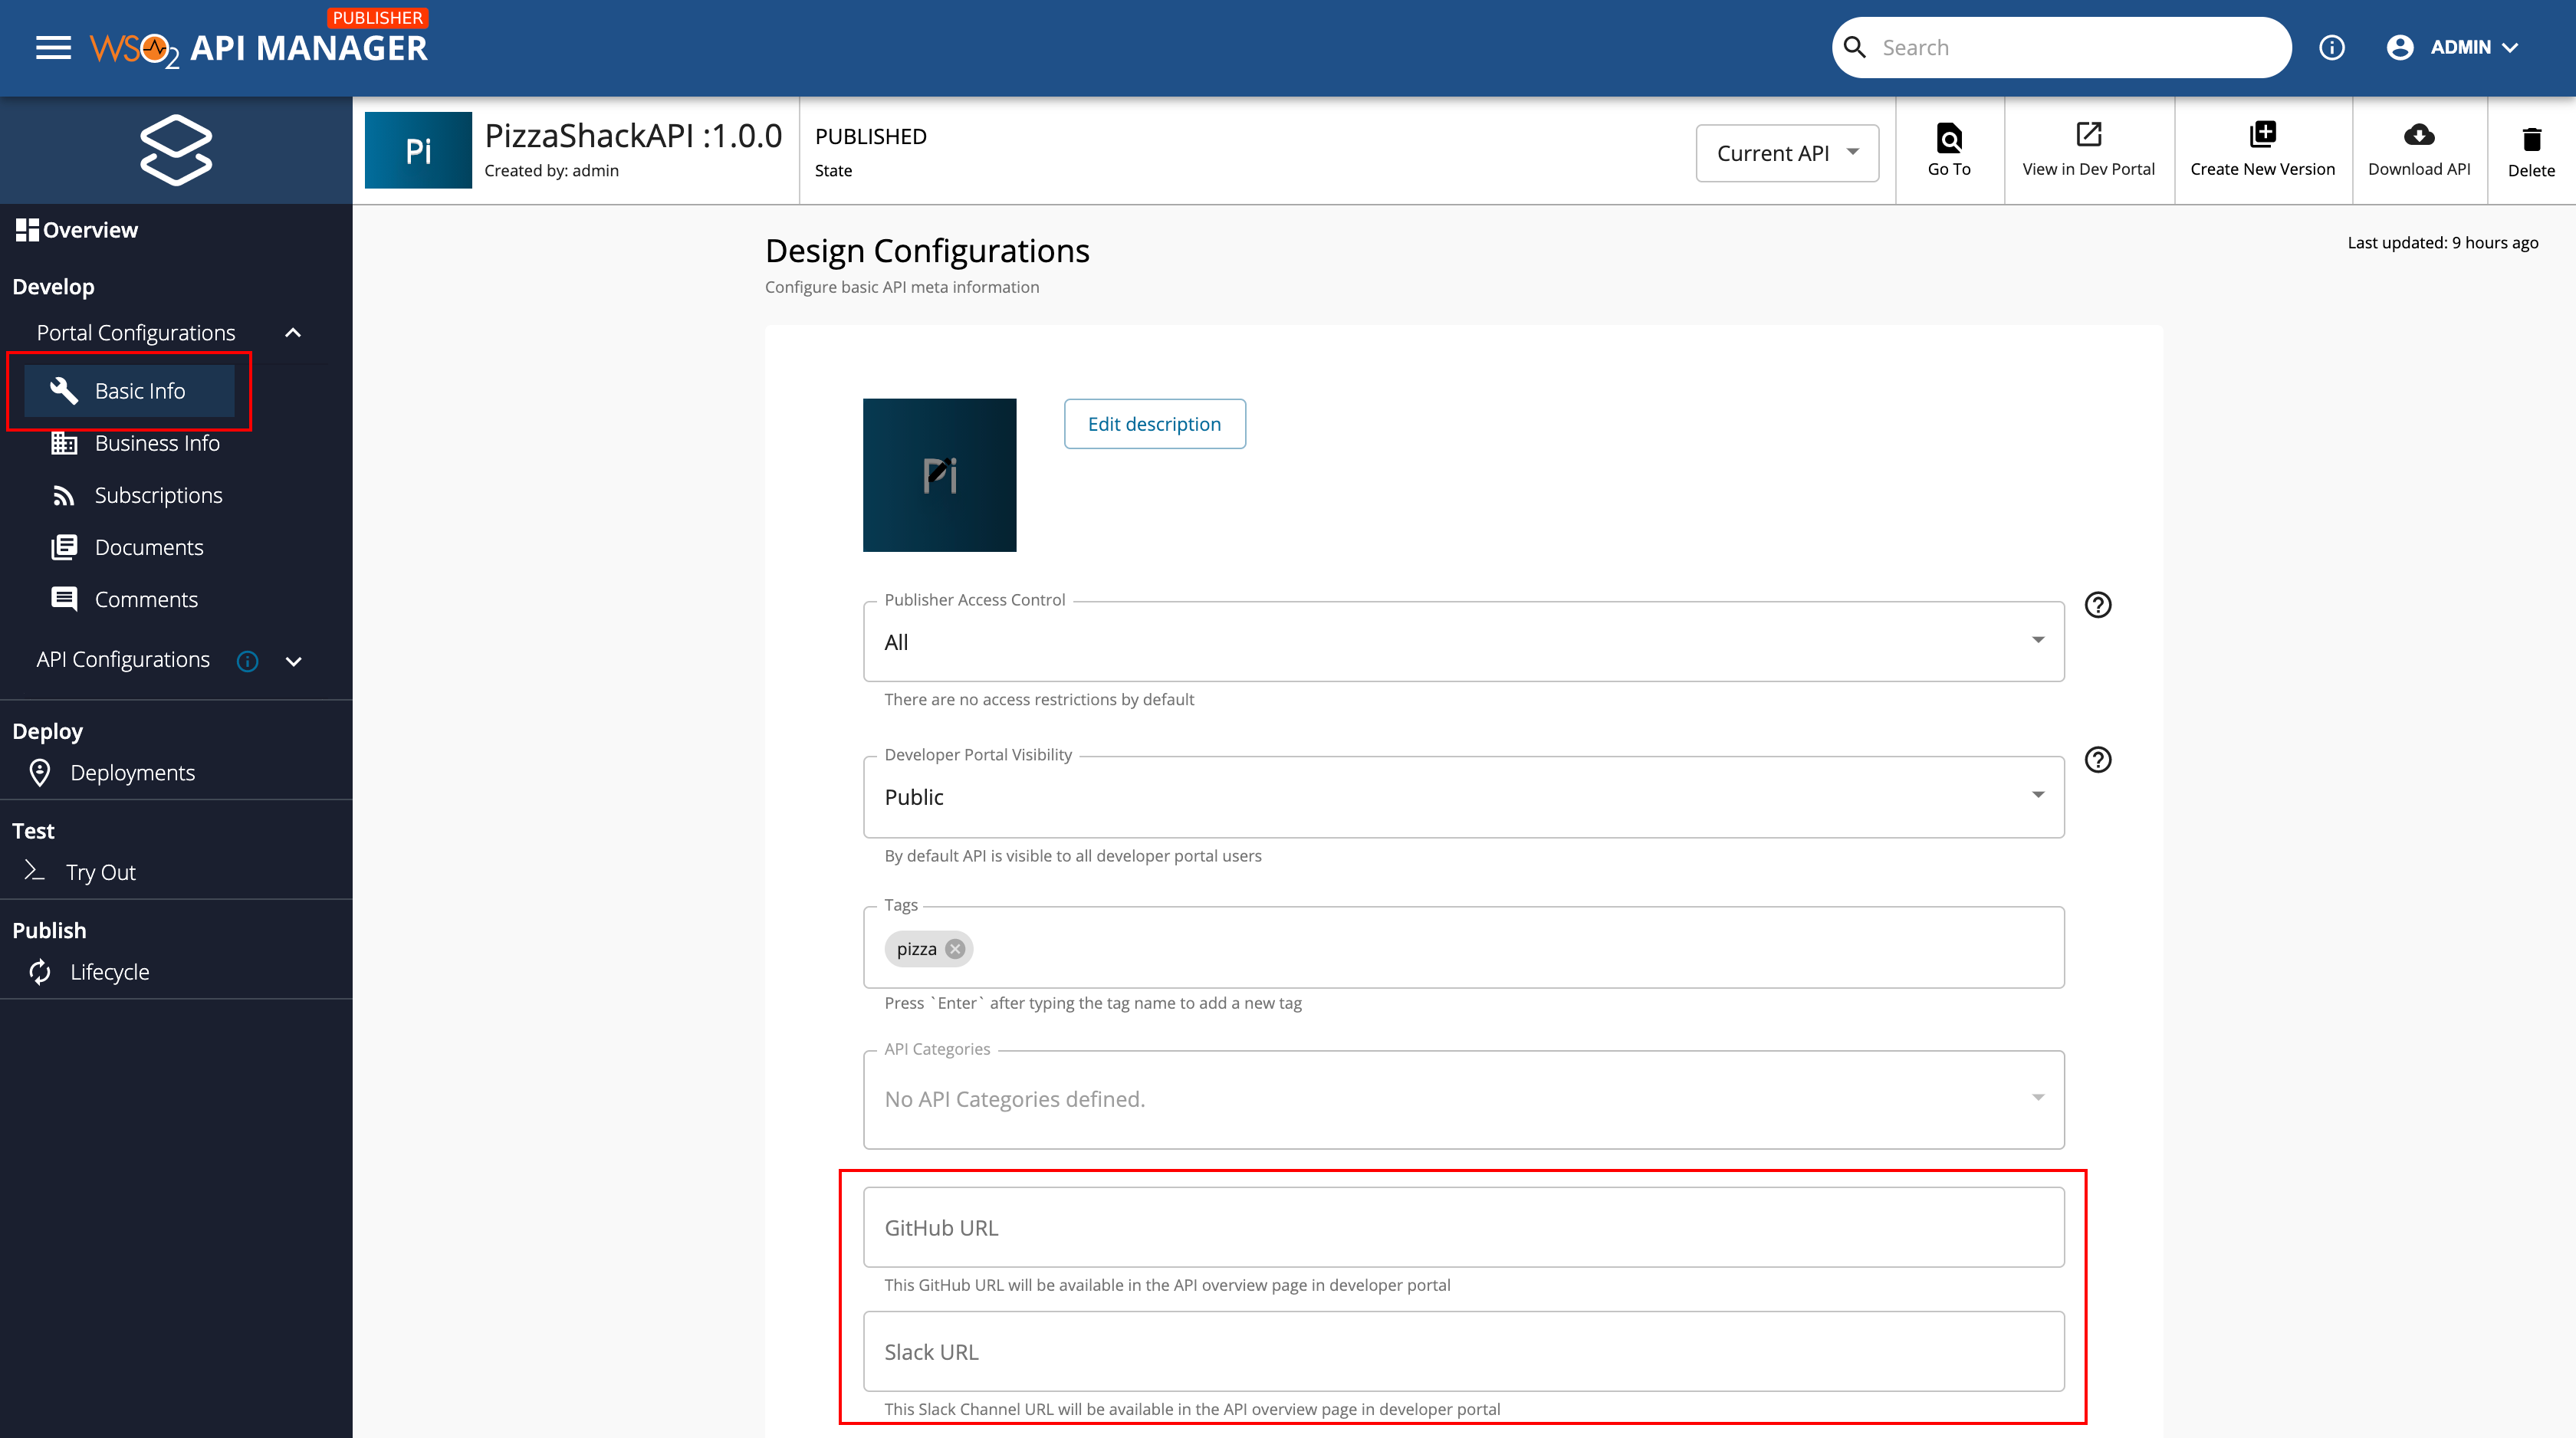Open the hamburger navigation menu
The image size is (2576, 1438).
(x=53, y=47)
